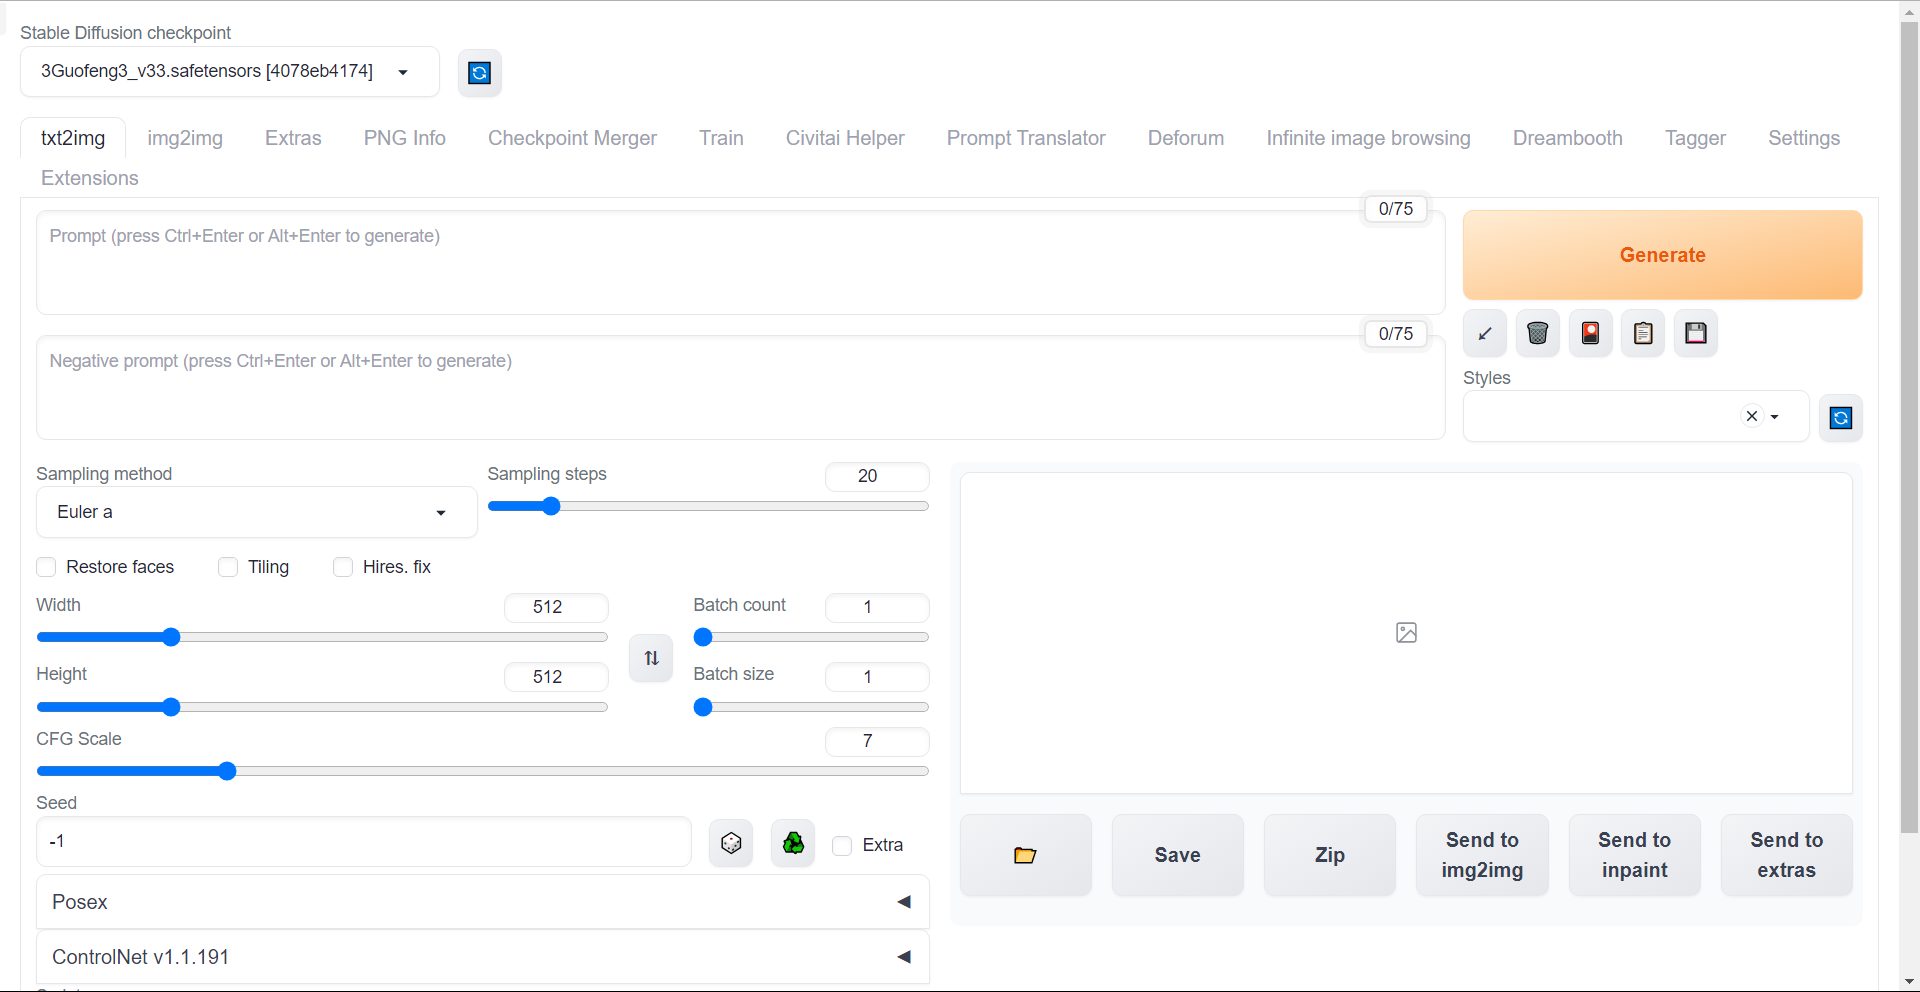
Task: Randomize the seed using the dice icon
Action: pyautogui.click(x=731, y=844)
